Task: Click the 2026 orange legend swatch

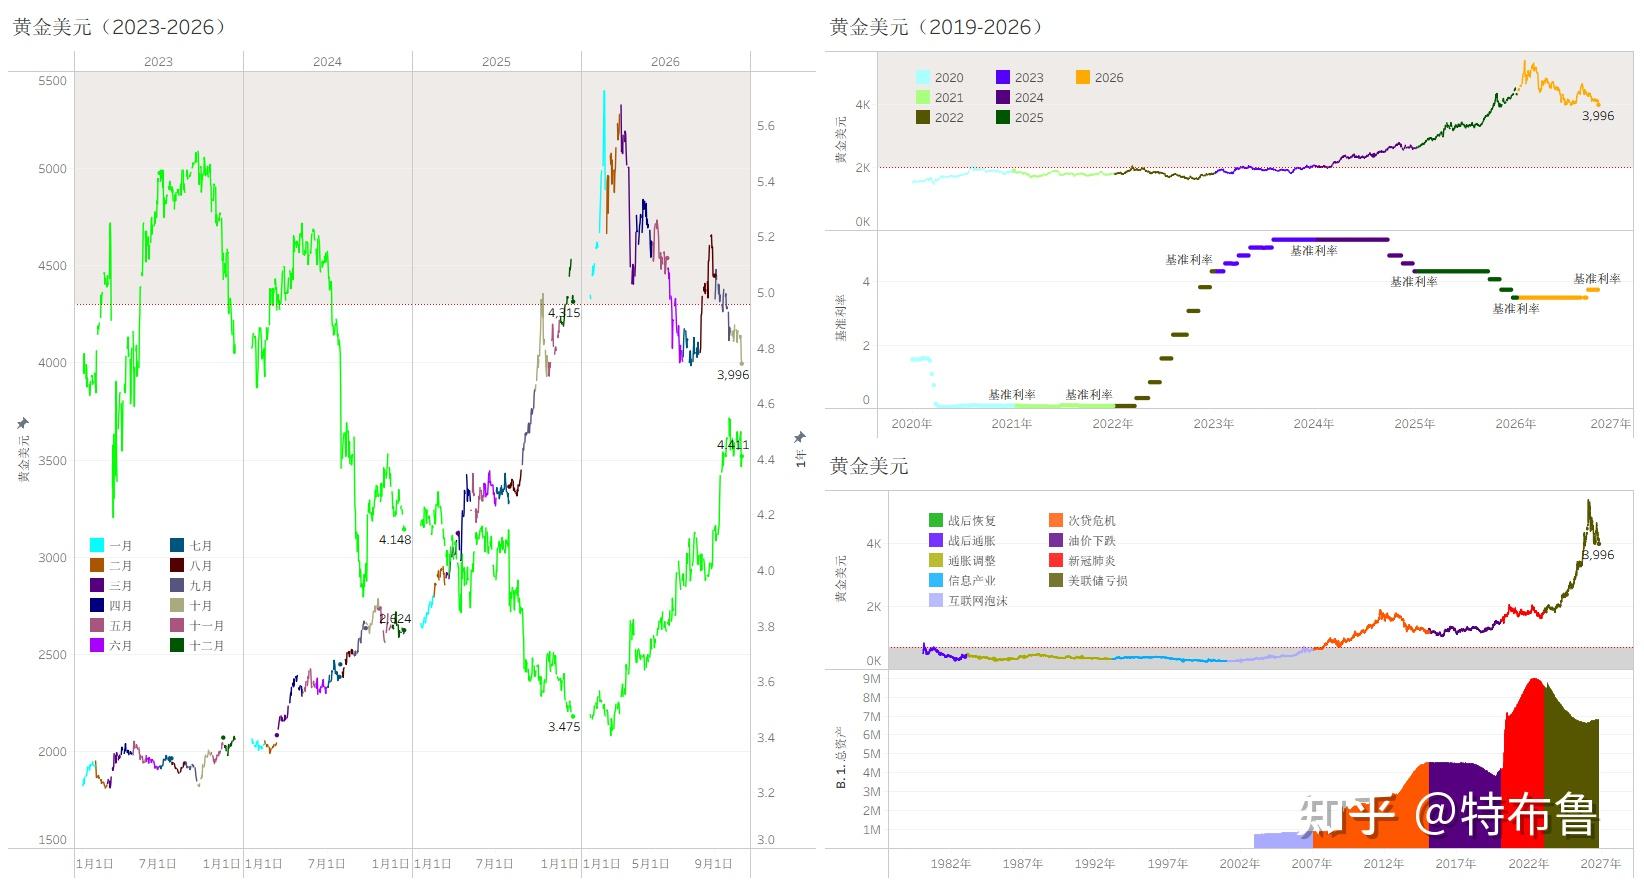Action: pos(1083,78)
